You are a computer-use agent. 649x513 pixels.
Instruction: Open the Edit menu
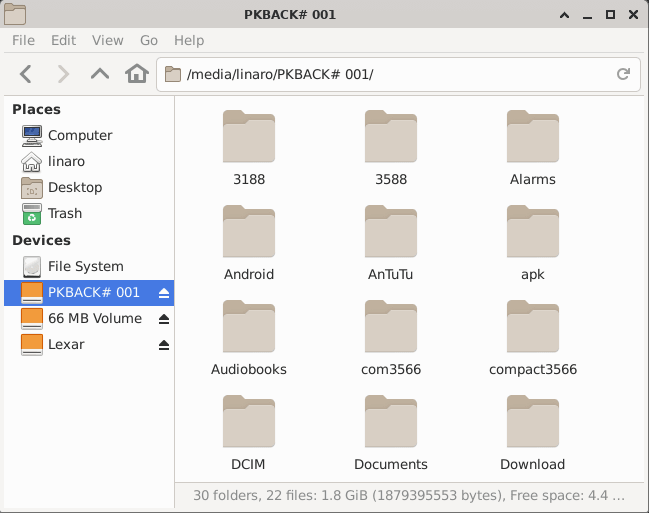63,40
